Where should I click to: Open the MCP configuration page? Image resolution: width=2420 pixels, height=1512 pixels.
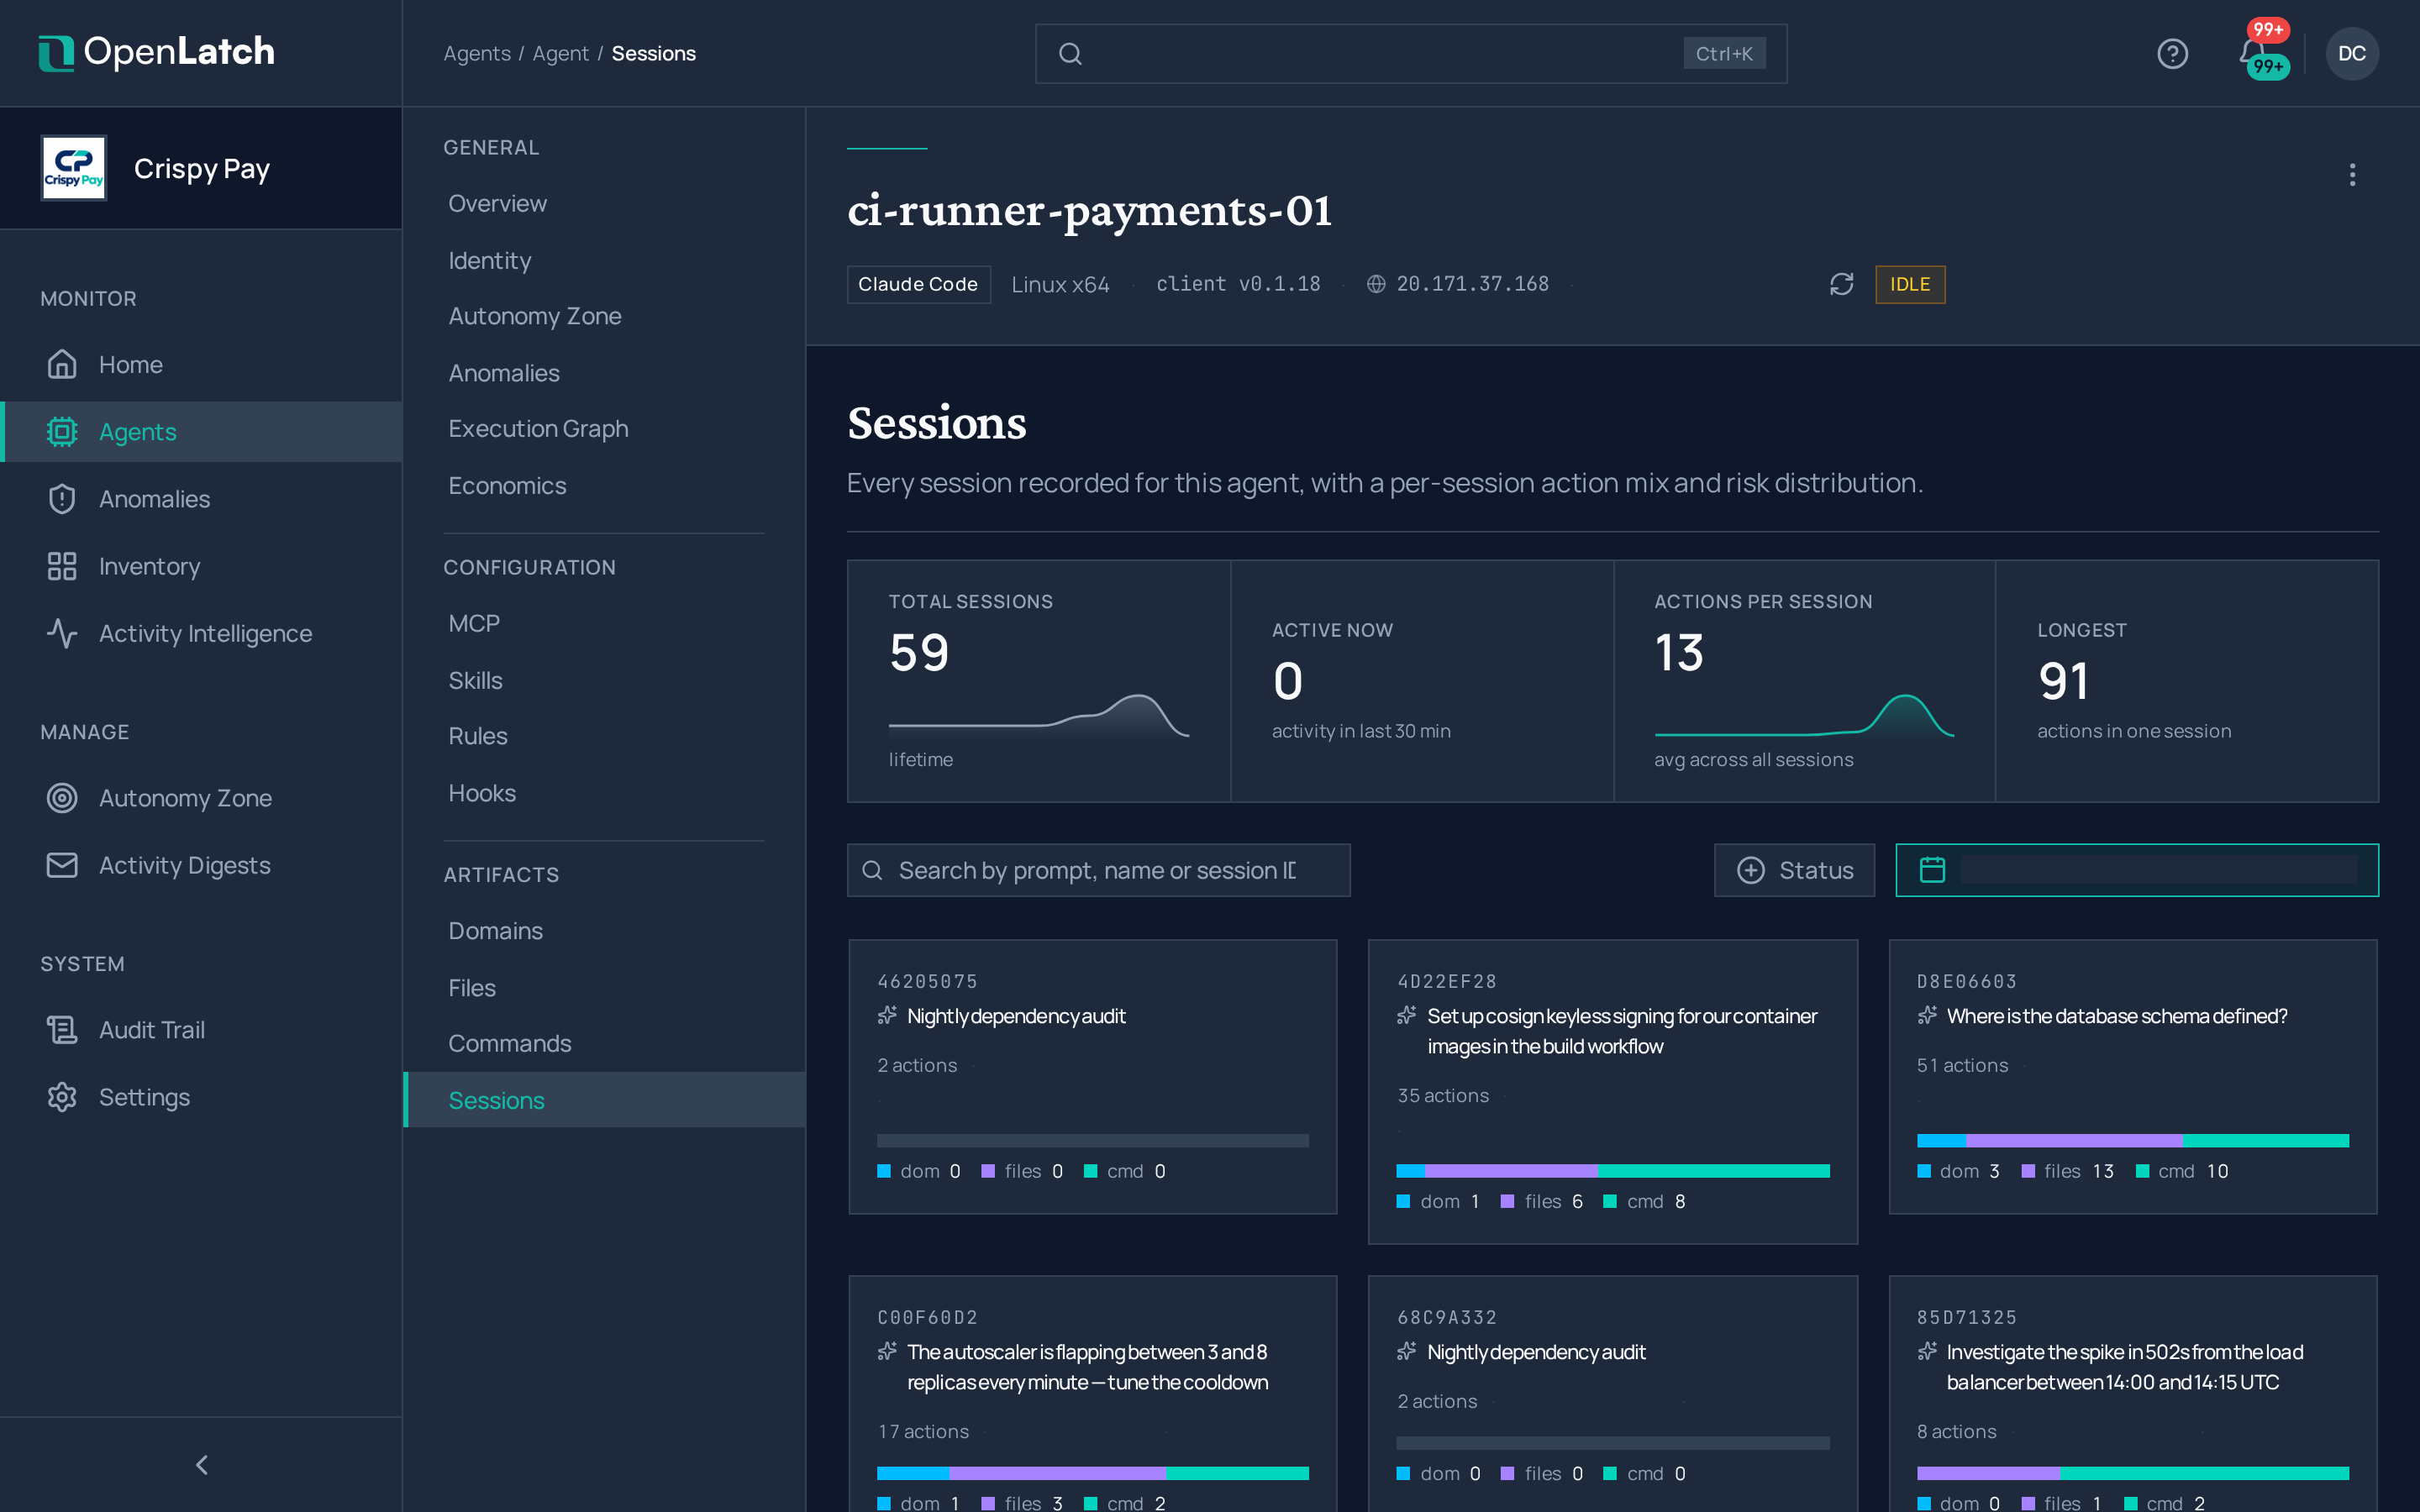click(604, 624)
